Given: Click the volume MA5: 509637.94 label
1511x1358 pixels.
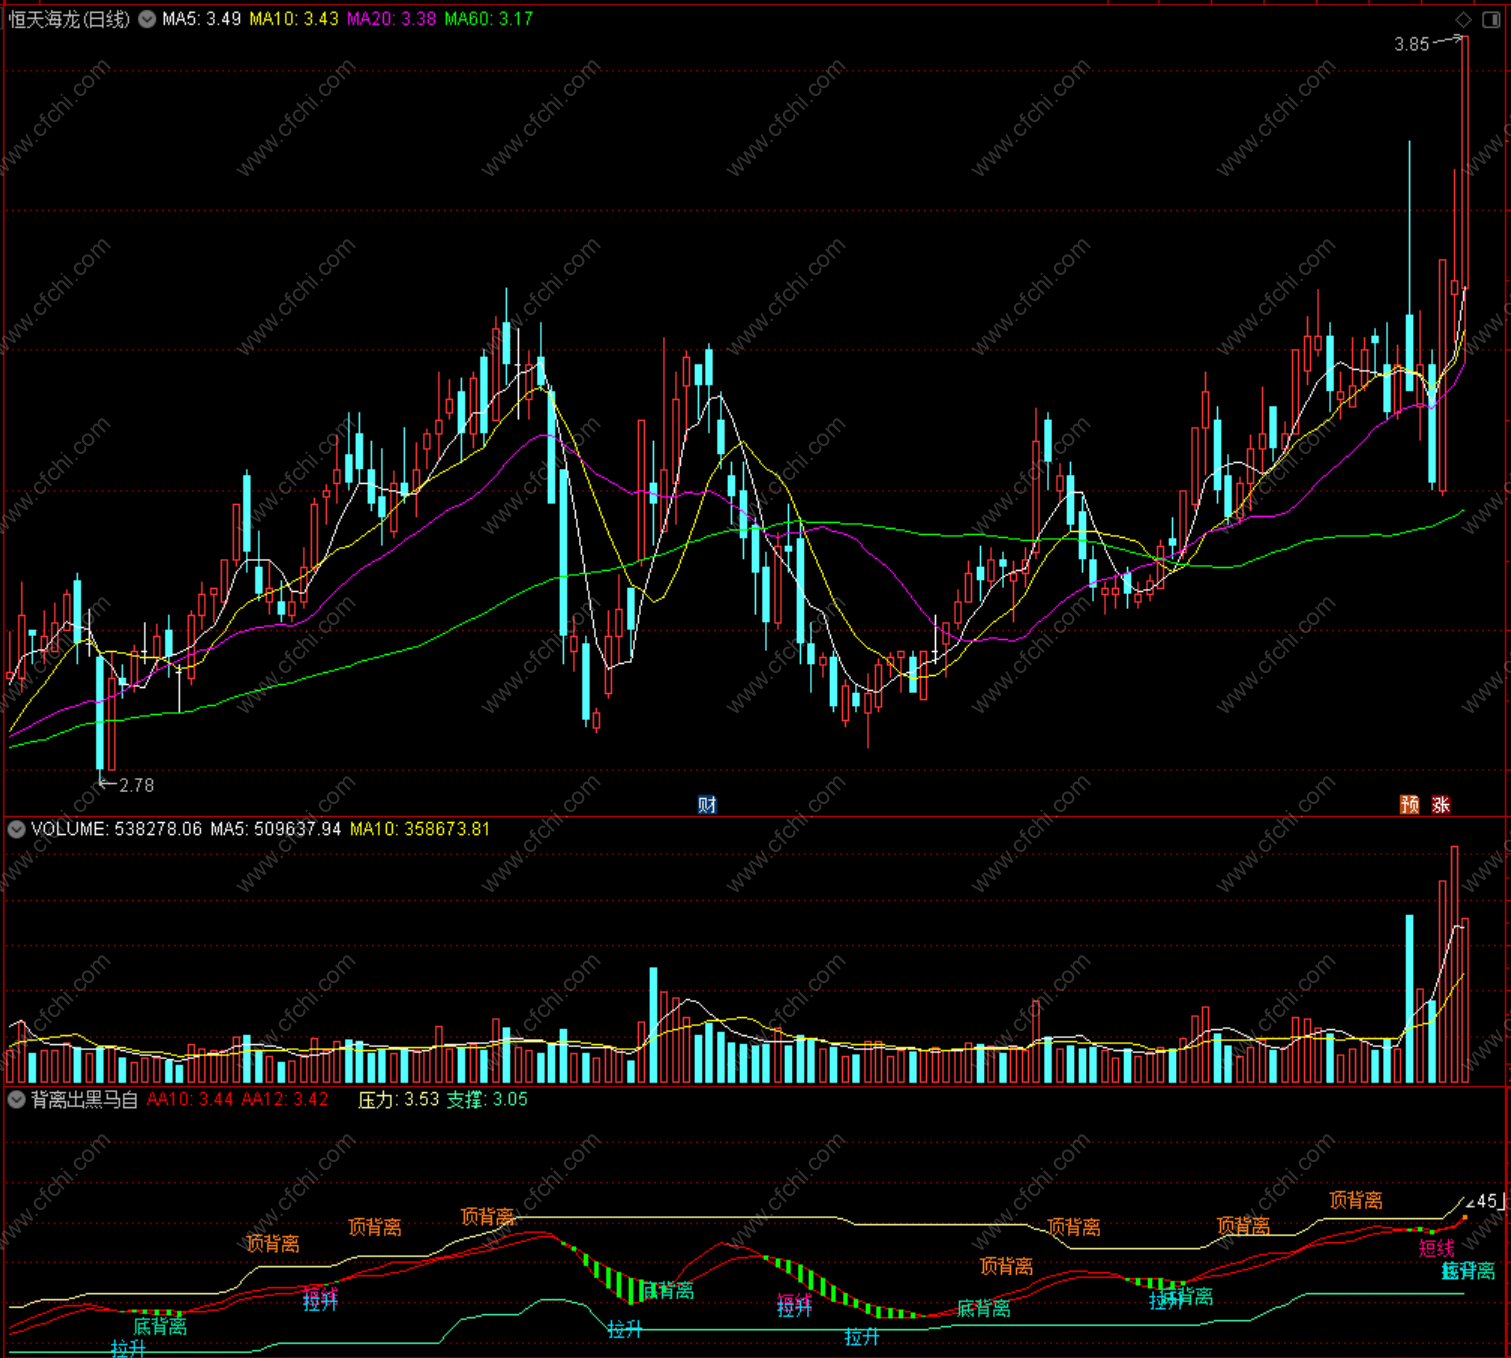Looking at the screenshot, I should [276, 829].
